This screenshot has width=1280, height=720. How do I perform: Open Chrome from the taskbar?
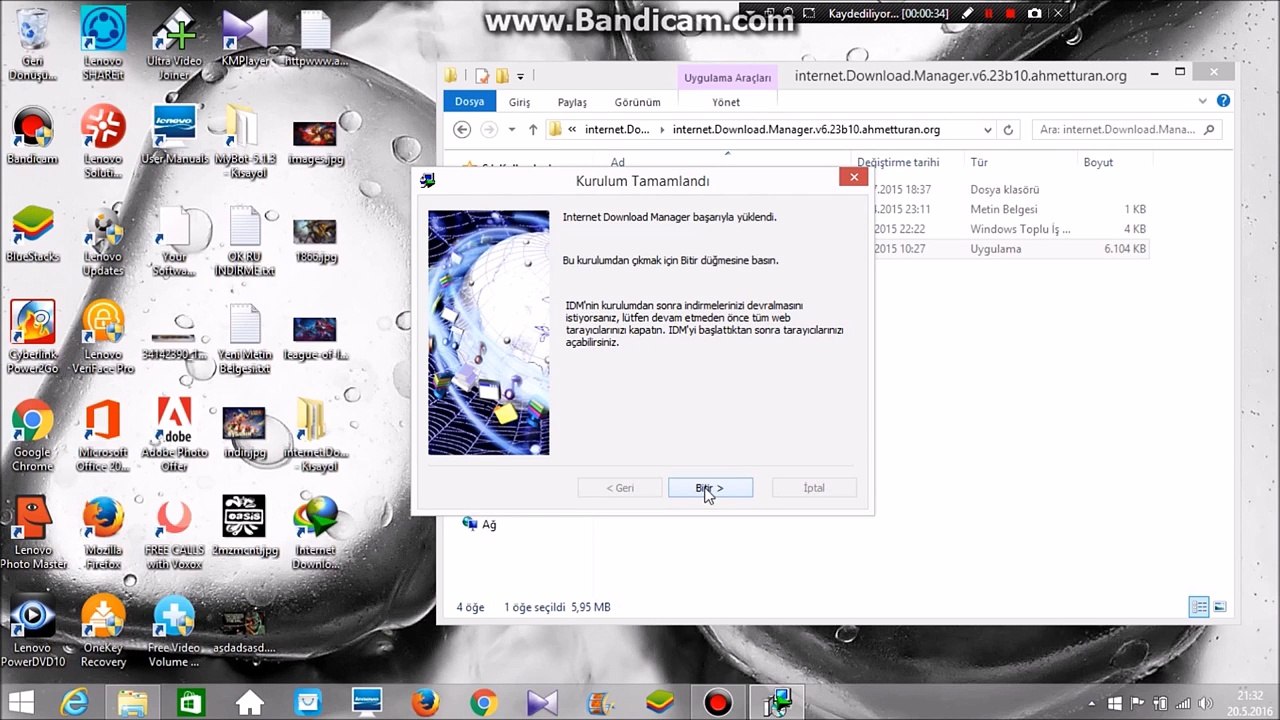tap(484, 703)
